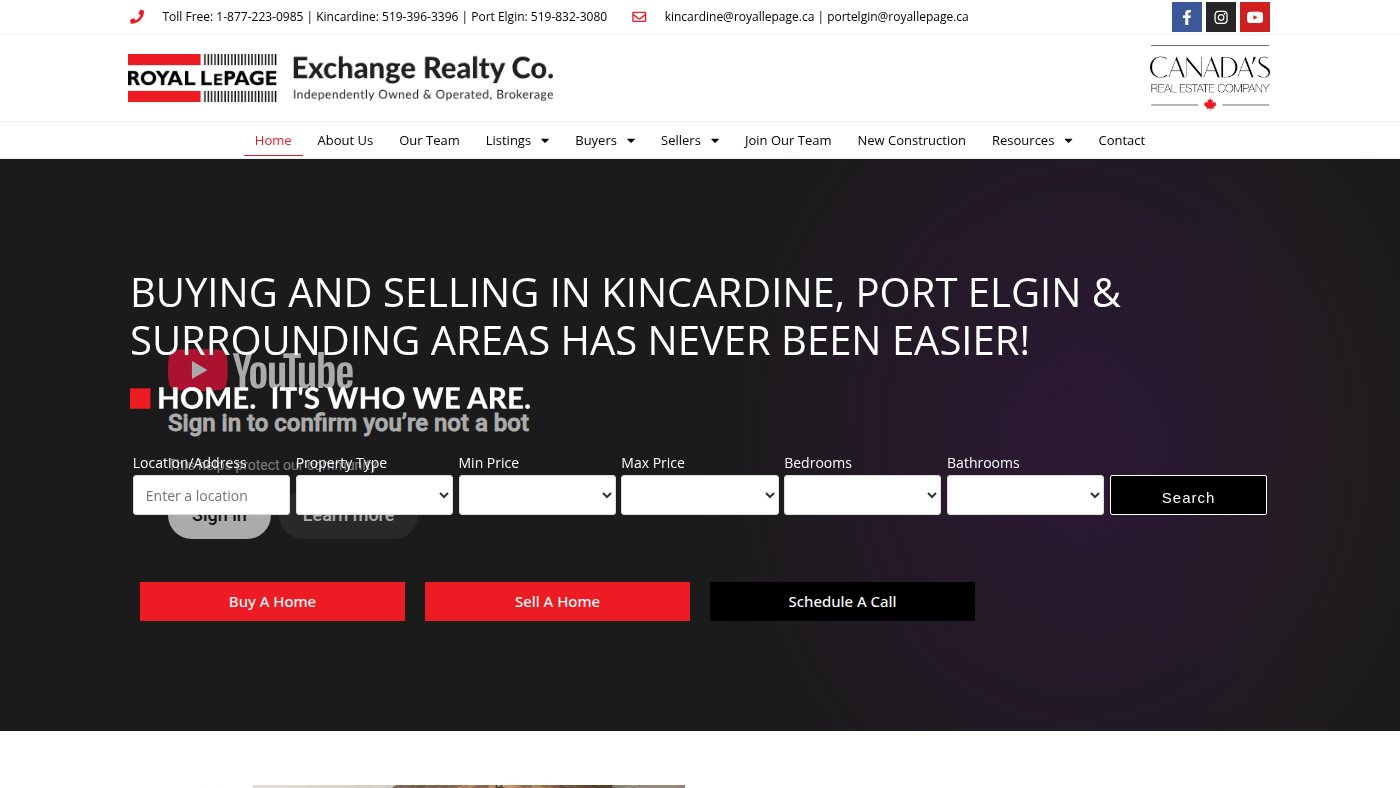Focus the Enter a location field
The width and height of the screenshot is (1400, 788).
point(211,495)
